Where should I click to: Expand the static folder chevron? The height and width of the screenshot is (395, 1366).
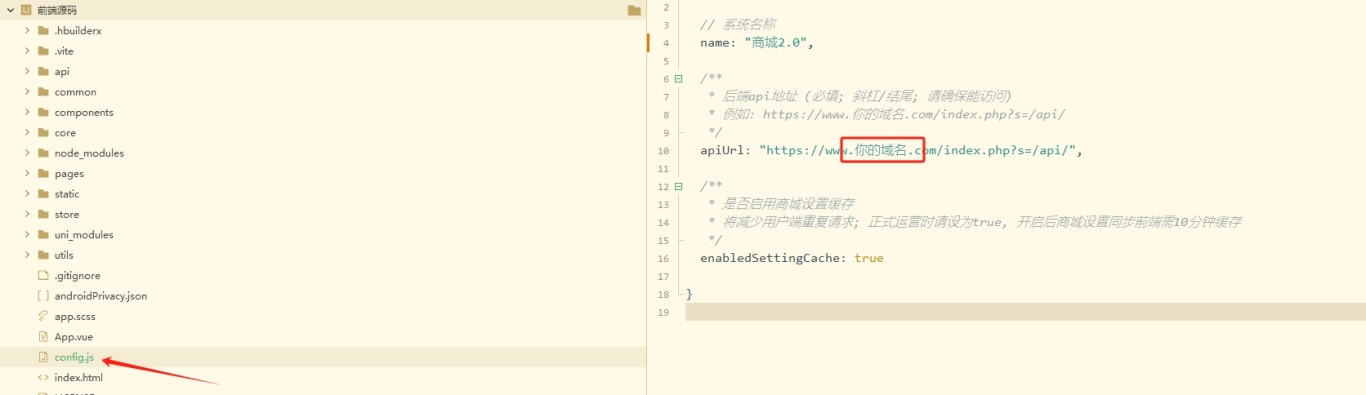click(x=27, y=194)
